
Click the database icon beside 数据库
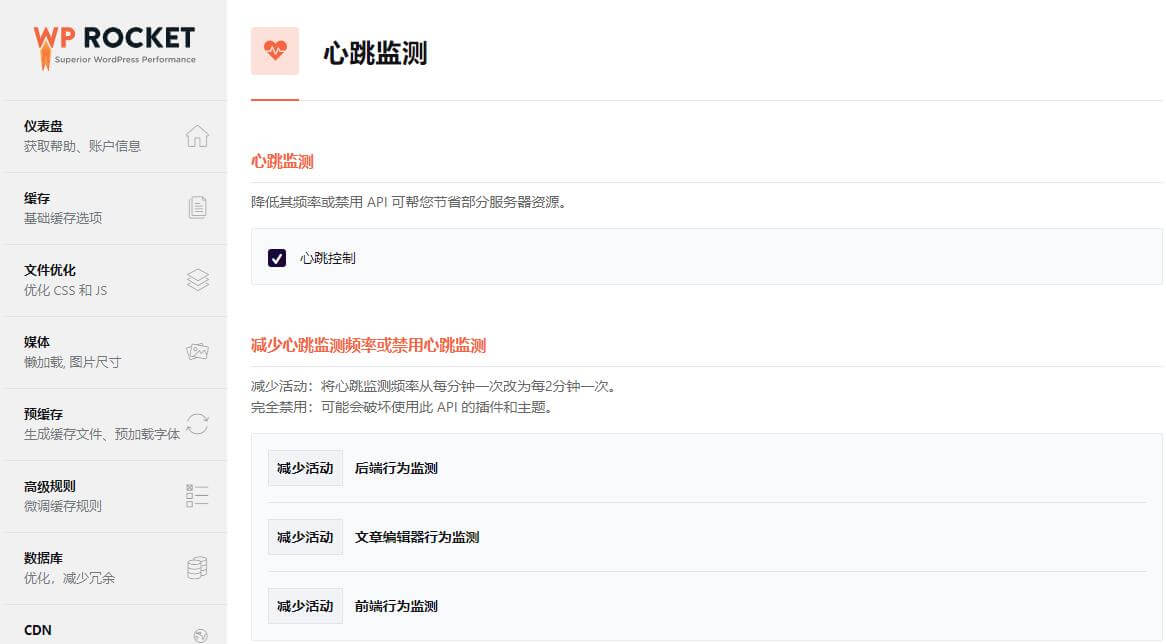[198, 568]
